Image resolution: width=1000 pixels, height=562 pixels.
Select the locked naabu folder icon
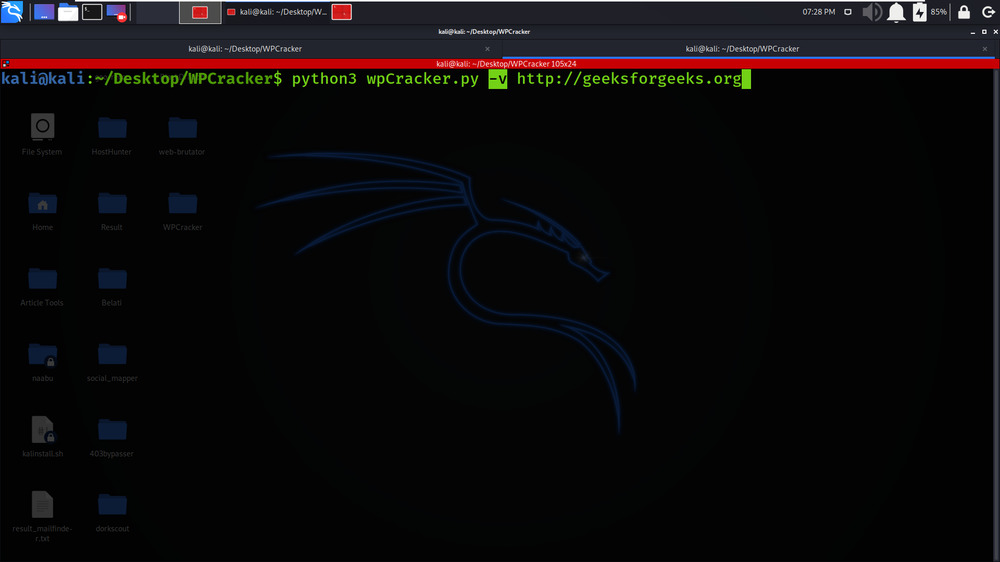point(42,361)
